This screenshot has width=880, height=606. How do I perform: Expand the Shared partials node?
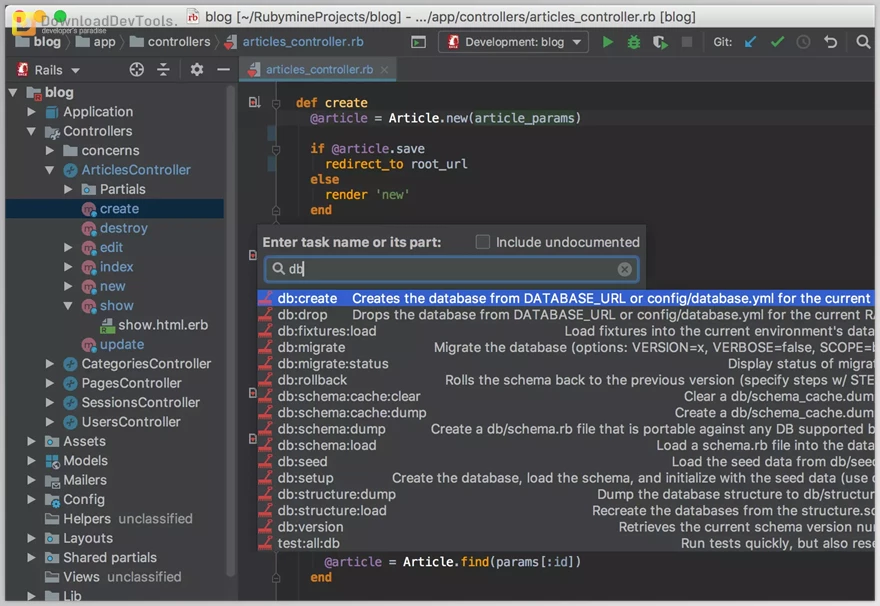click(x=31, y=558)
